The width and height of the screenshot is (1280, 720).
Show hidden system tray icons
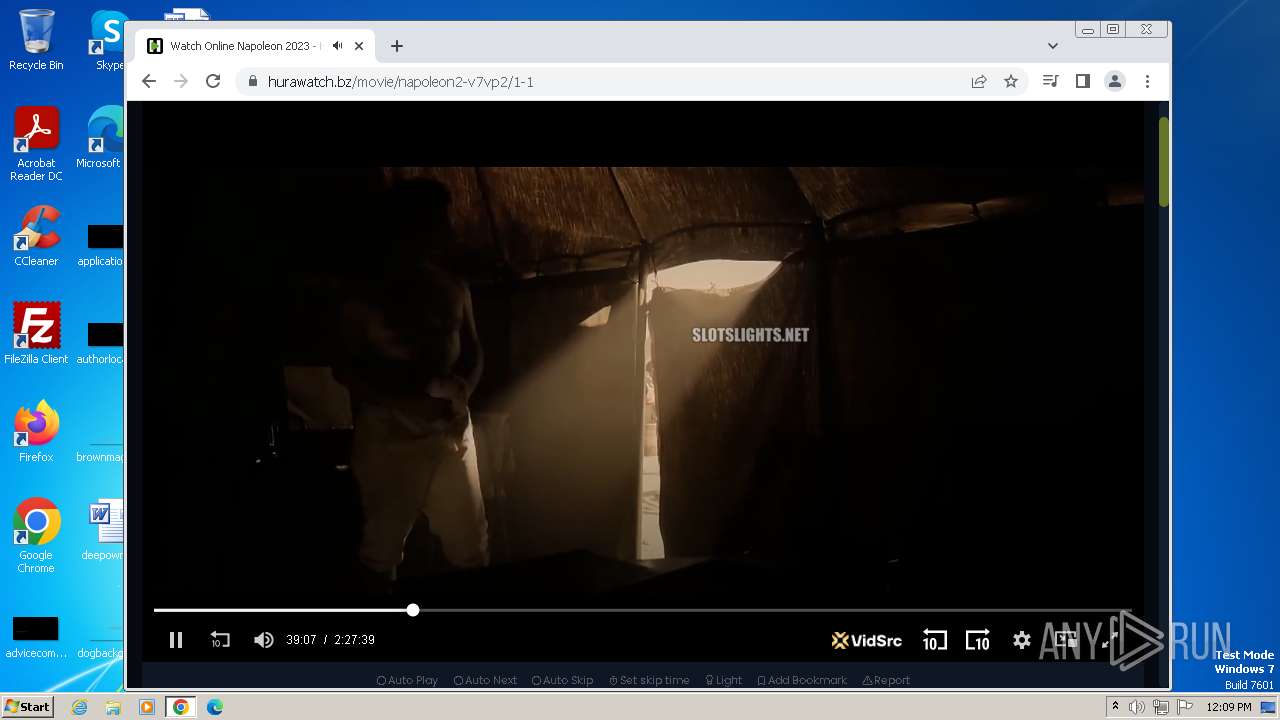[1115, 707]
